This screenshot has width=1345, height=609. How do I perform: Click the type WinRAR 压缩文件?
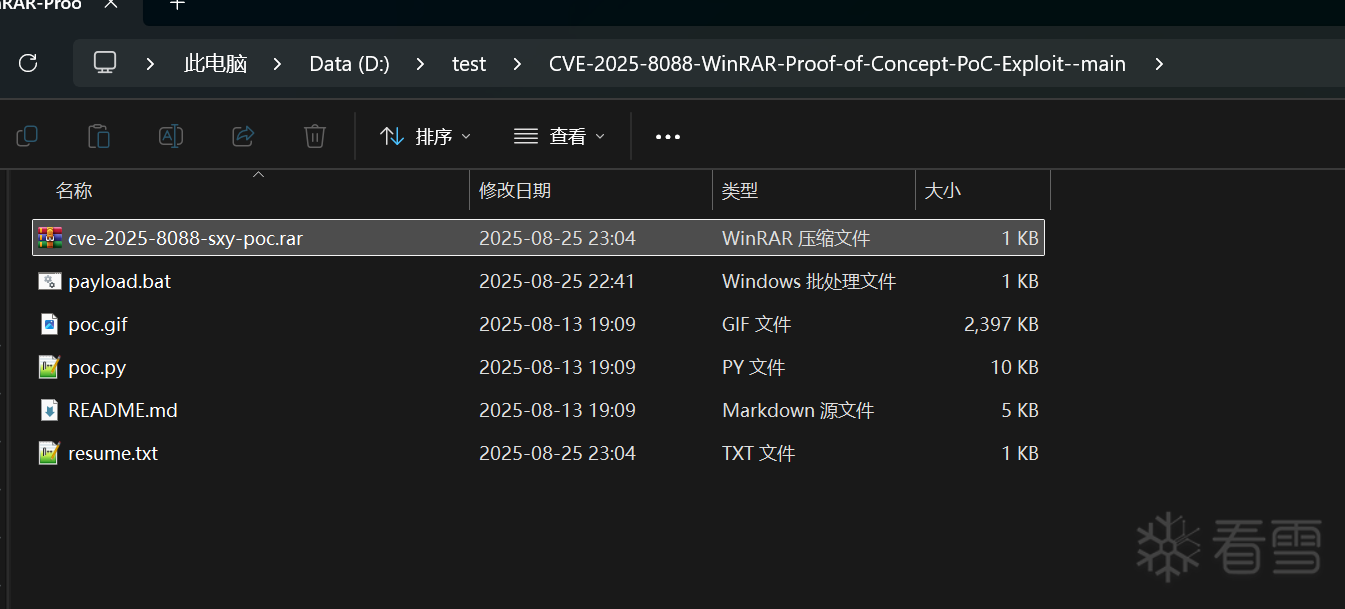click(x=796, y=238)
